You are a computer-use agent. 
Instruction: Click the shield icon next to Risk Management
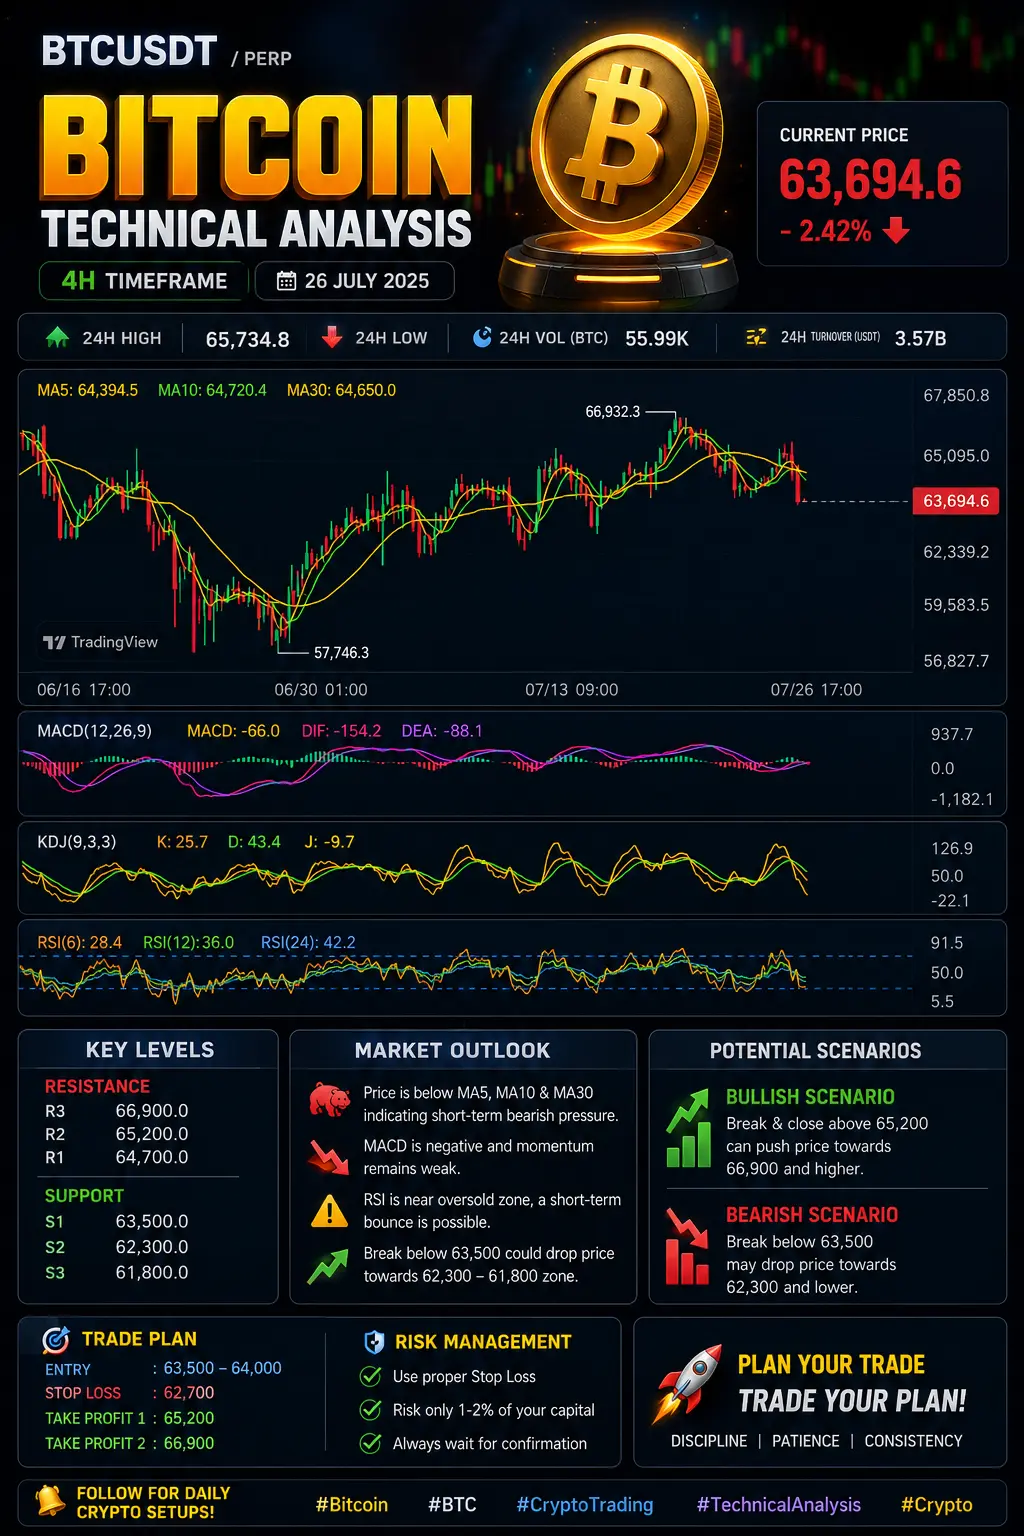374,1341
